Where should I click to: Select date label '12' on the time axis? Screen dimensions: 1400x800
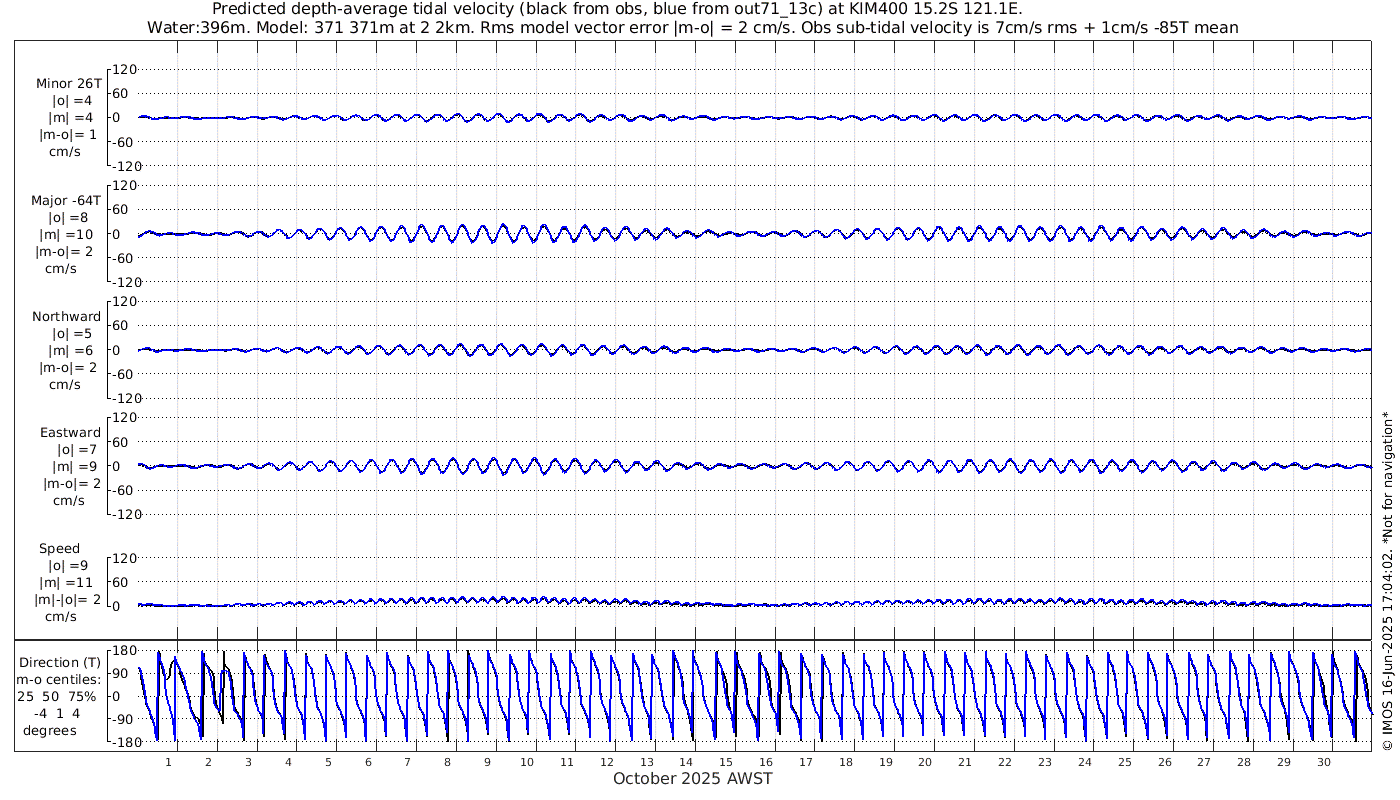click(607, 762)
